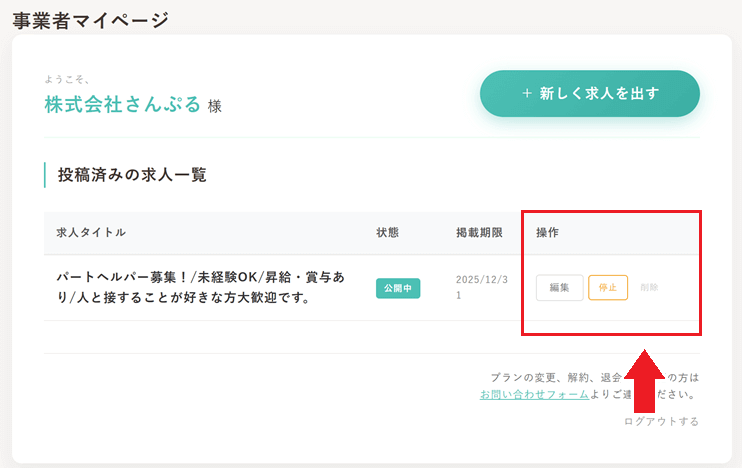The image size is (742, 468).
Task: Log out via ログアウトする
Action: [x=661, y=421]
